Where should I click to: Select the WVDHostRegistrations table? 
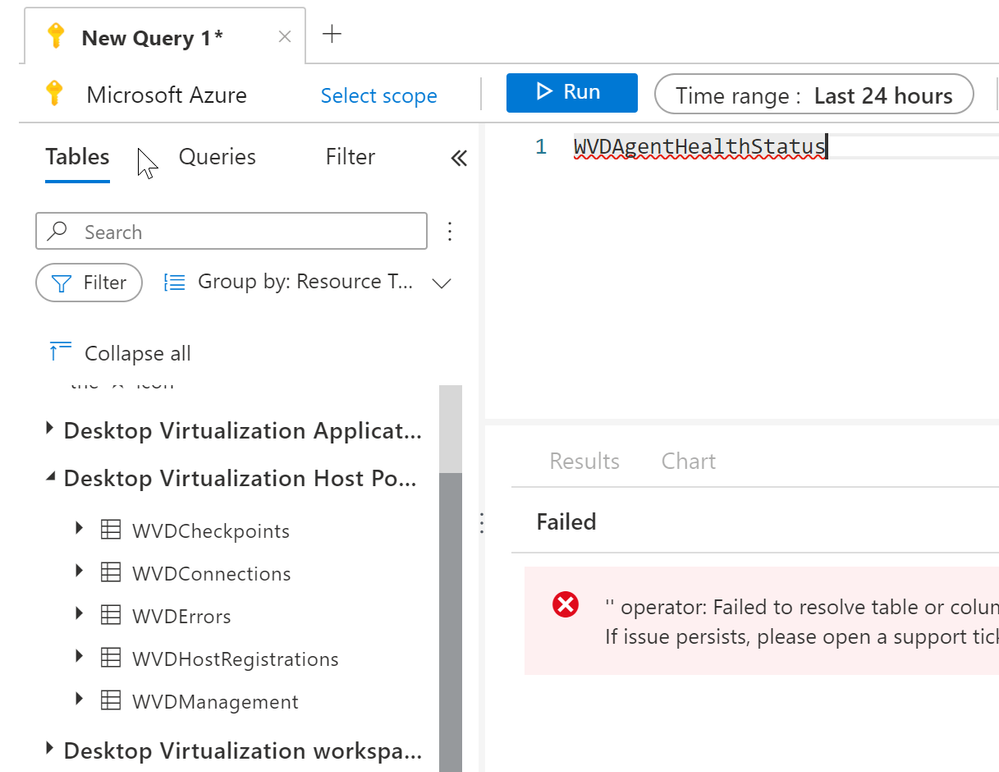[x=235, y=659]
